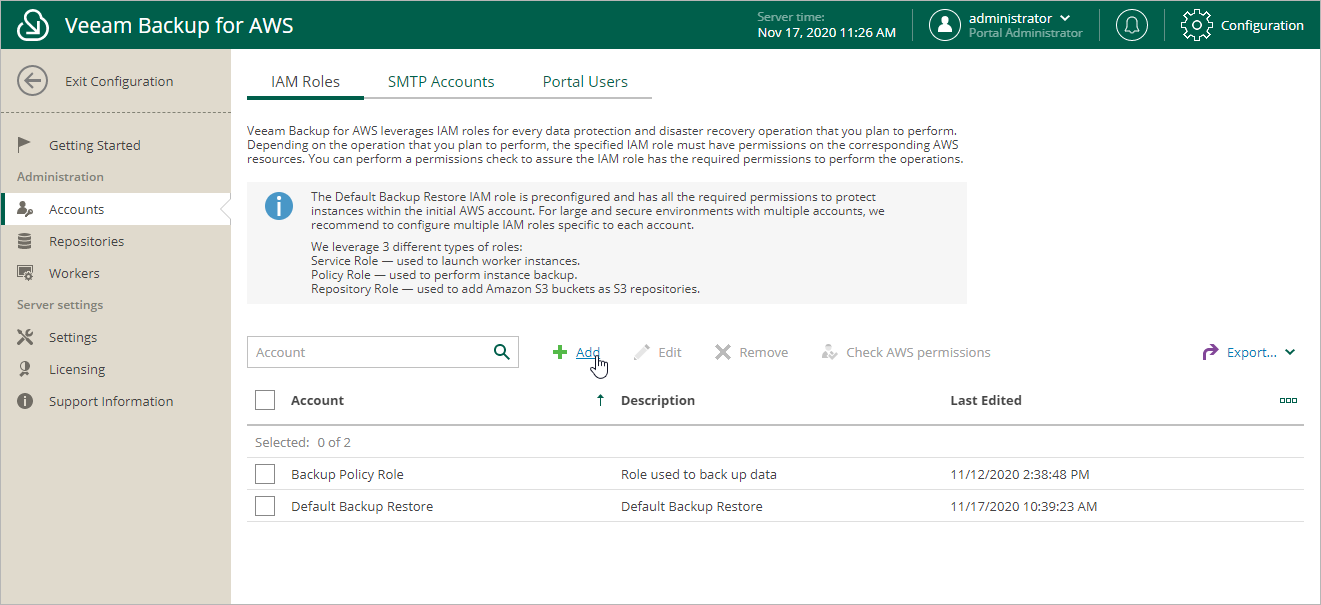
Task: Click the Licensing badge icon
Action: [x=25, y=369]
